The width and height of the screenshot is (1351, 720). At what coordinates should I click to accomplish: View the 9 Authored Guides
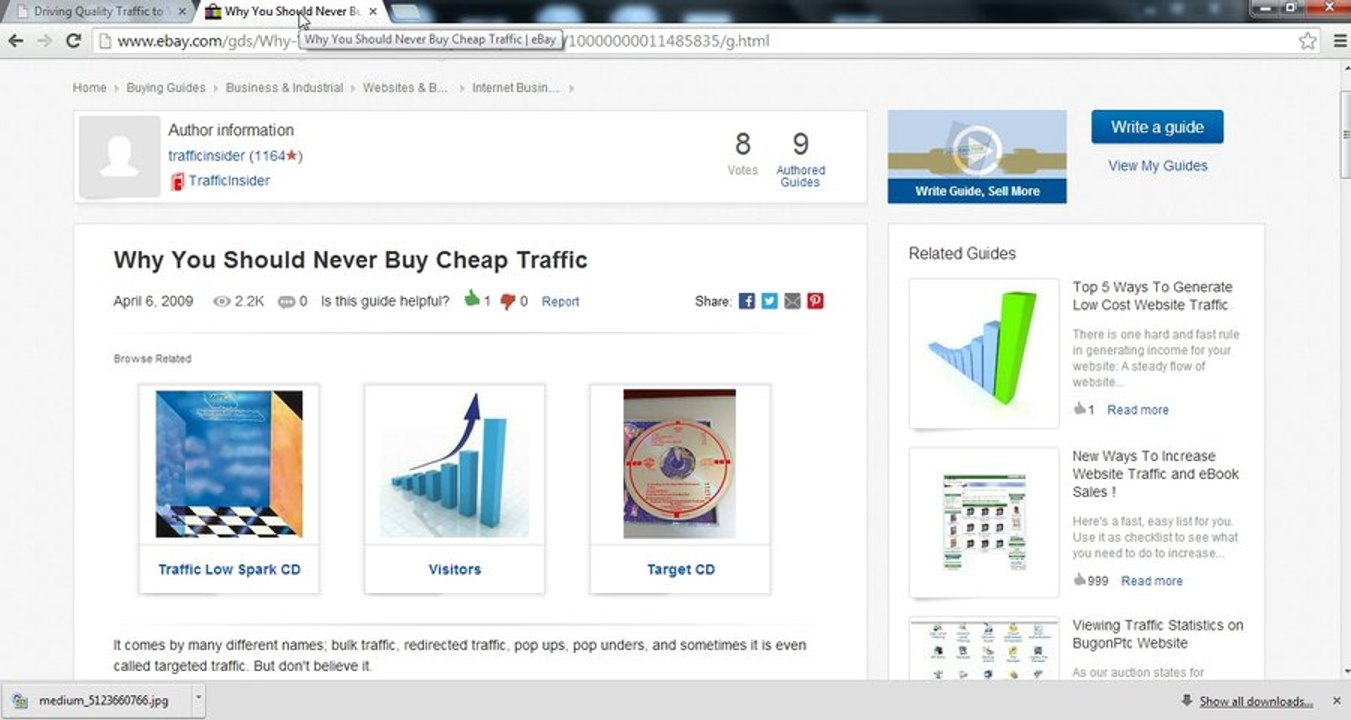click(800, 161)
